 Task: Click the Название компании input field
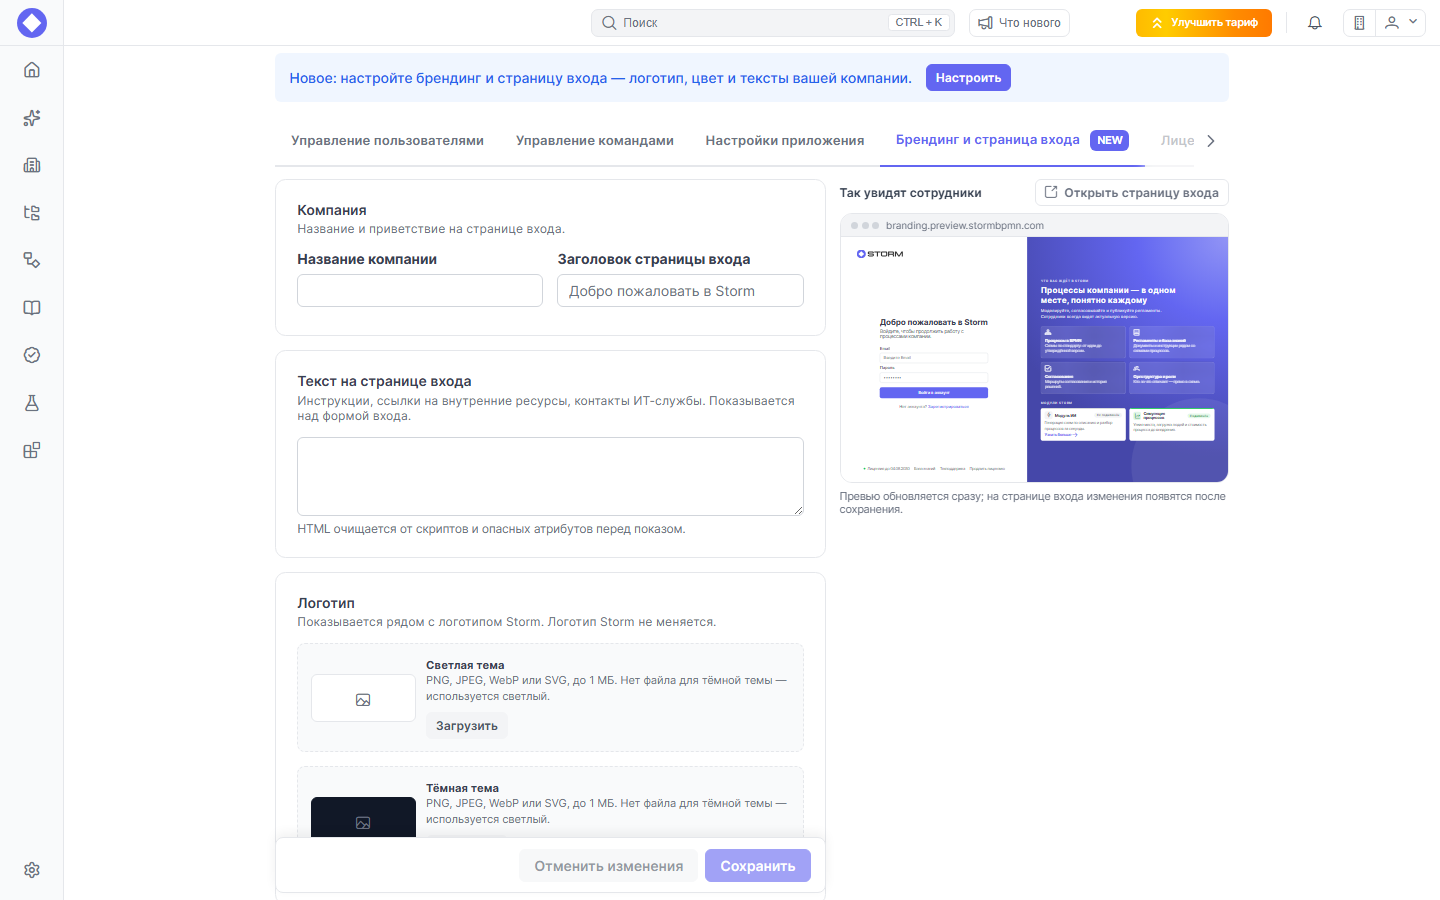(420, 291)
